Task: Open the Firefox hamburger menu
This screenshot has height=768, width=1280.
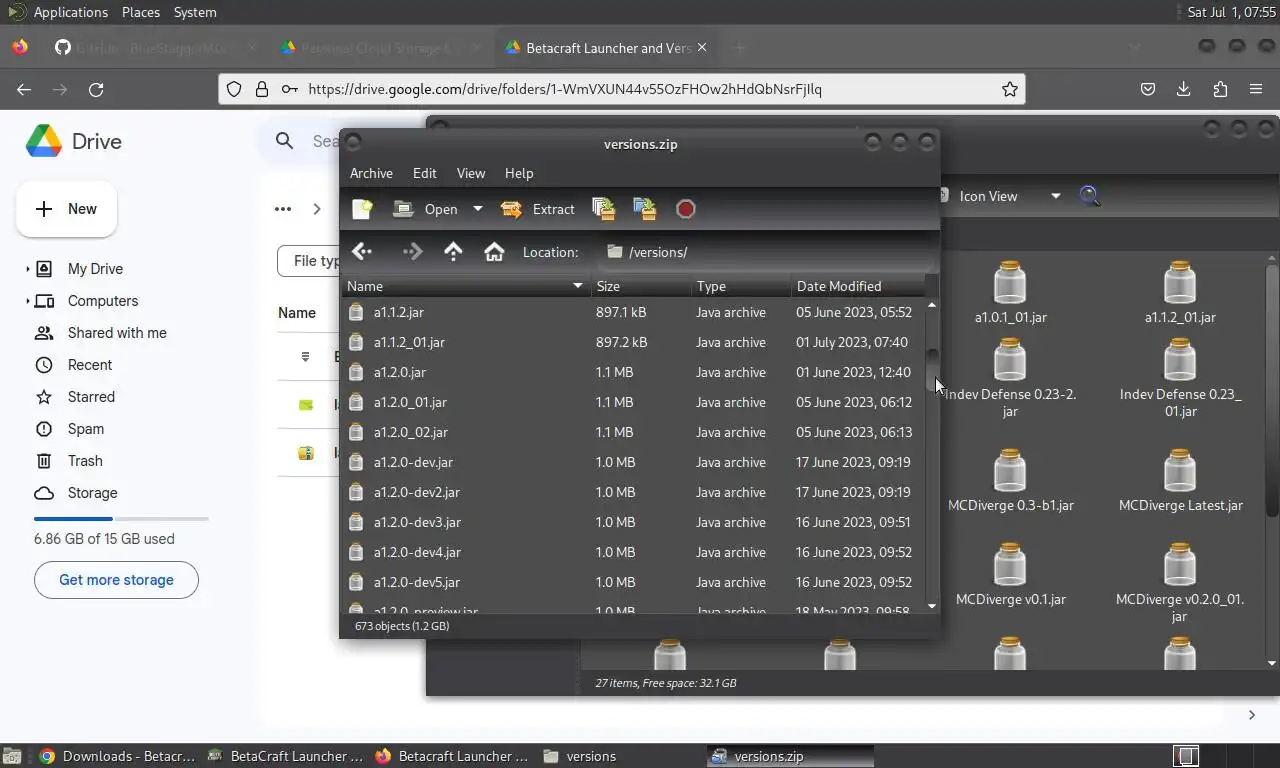Action: [x=1256, y=89]
